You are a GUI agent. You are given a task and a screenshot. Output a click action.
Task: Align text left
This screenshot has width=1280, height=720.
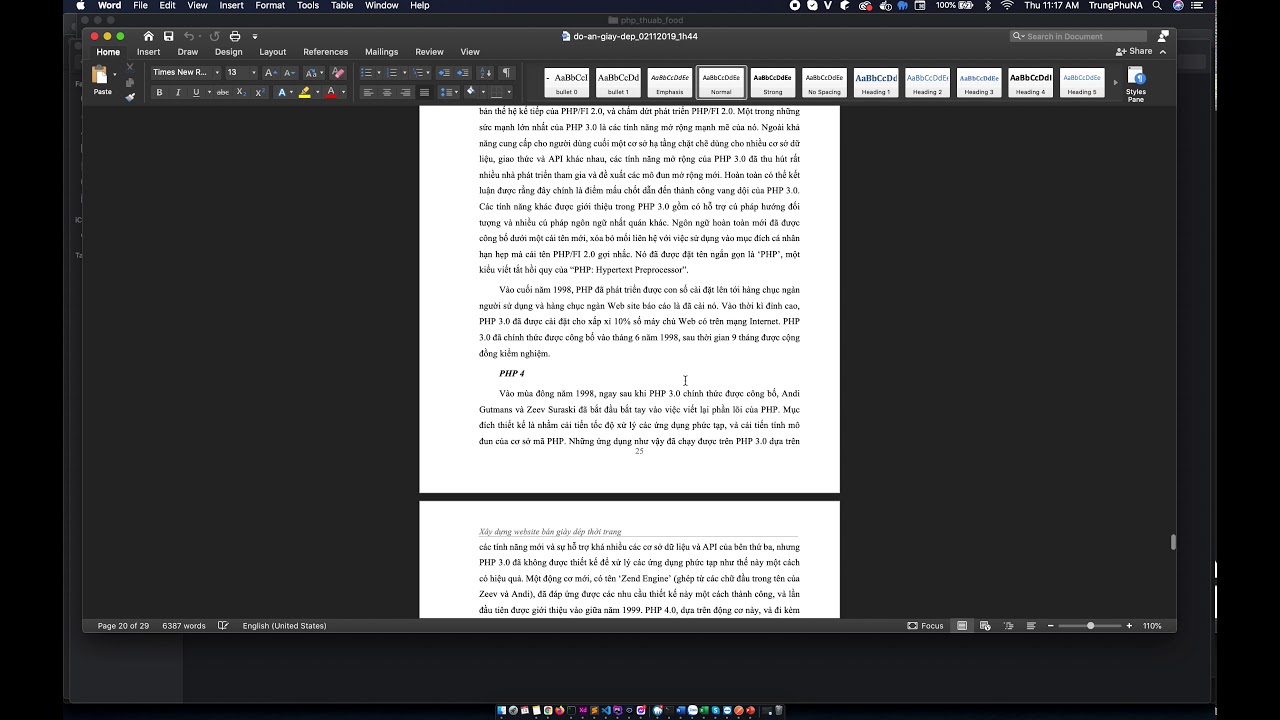(368, 92)
